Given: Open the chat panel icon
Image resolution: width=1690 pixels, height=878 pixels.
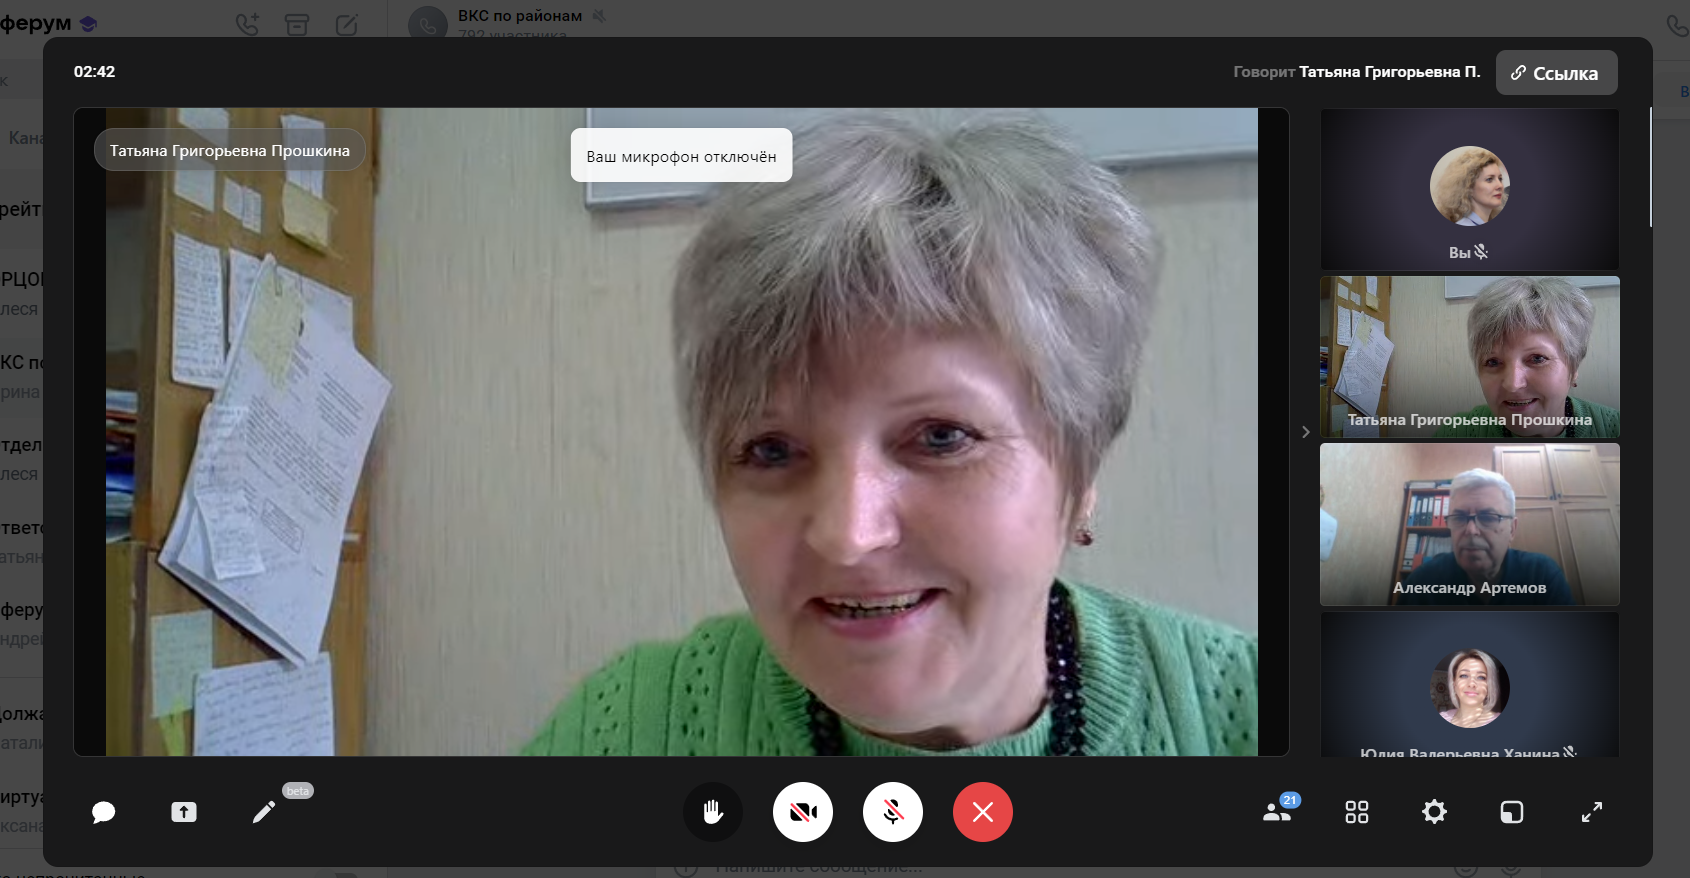Looking at the screenshot, I should (x=104, y=812).
